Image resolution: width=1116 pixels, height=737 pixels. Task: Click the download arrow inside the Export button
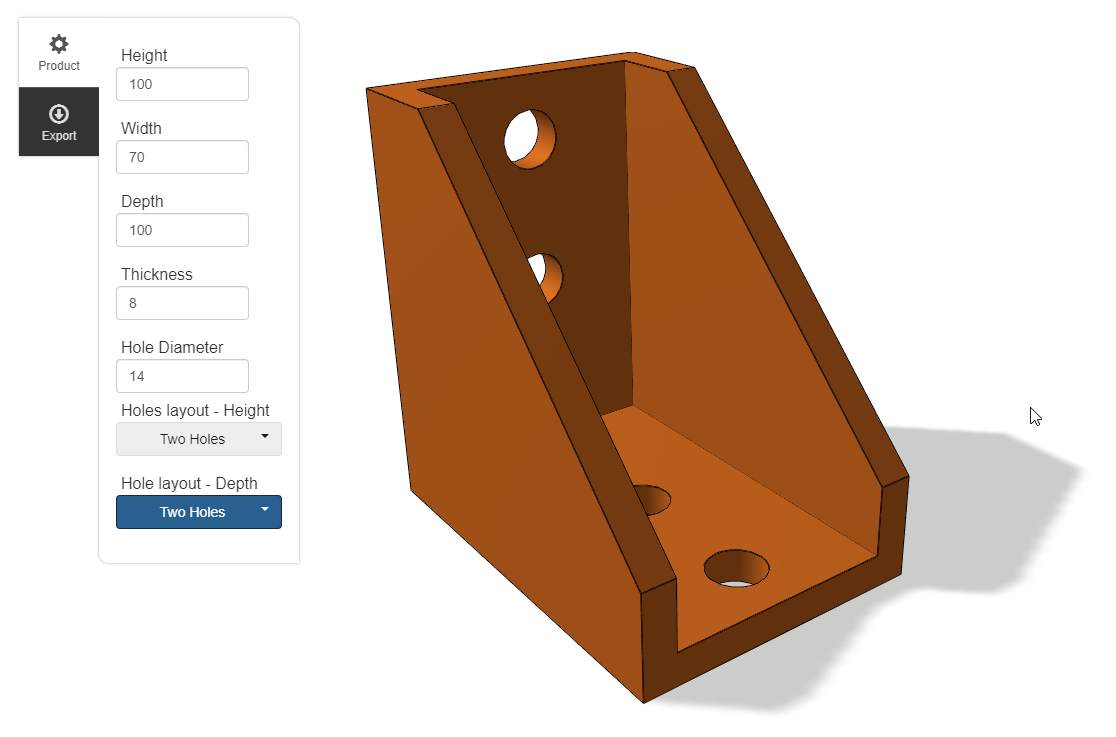coord(58,113)
